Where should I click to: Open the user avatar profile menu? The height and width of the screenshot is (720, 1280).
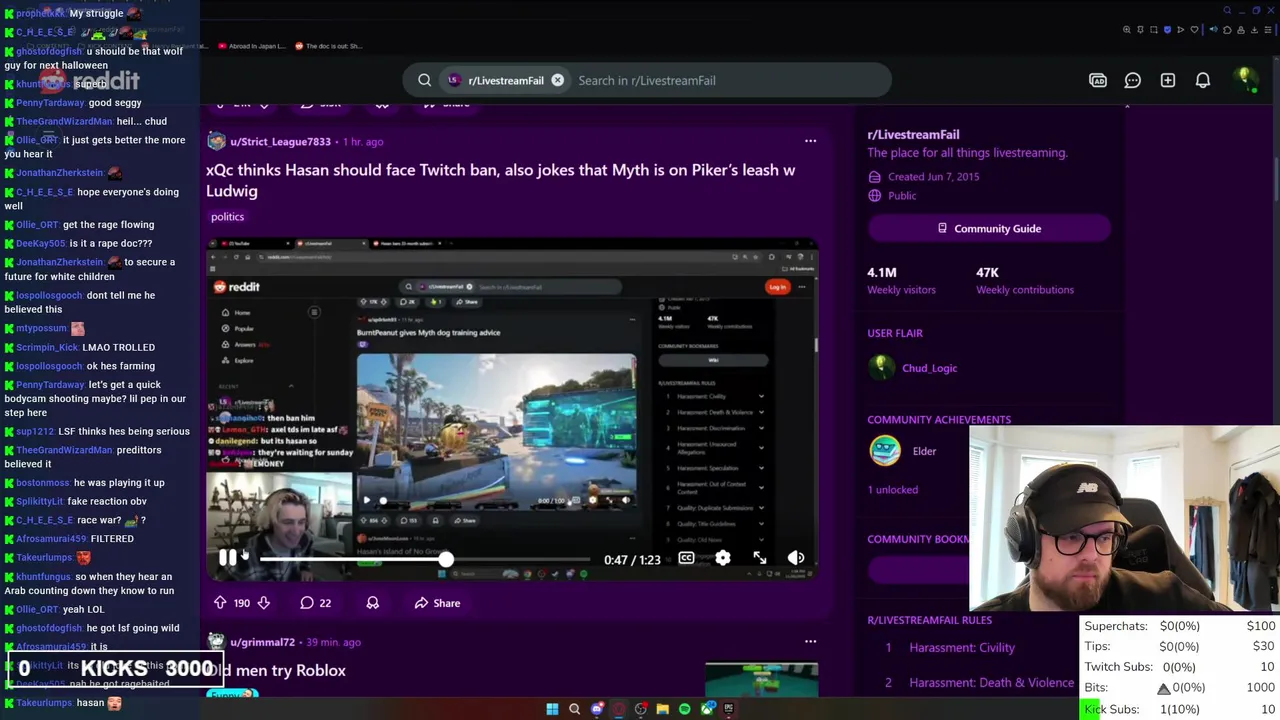coord(1246,80)
